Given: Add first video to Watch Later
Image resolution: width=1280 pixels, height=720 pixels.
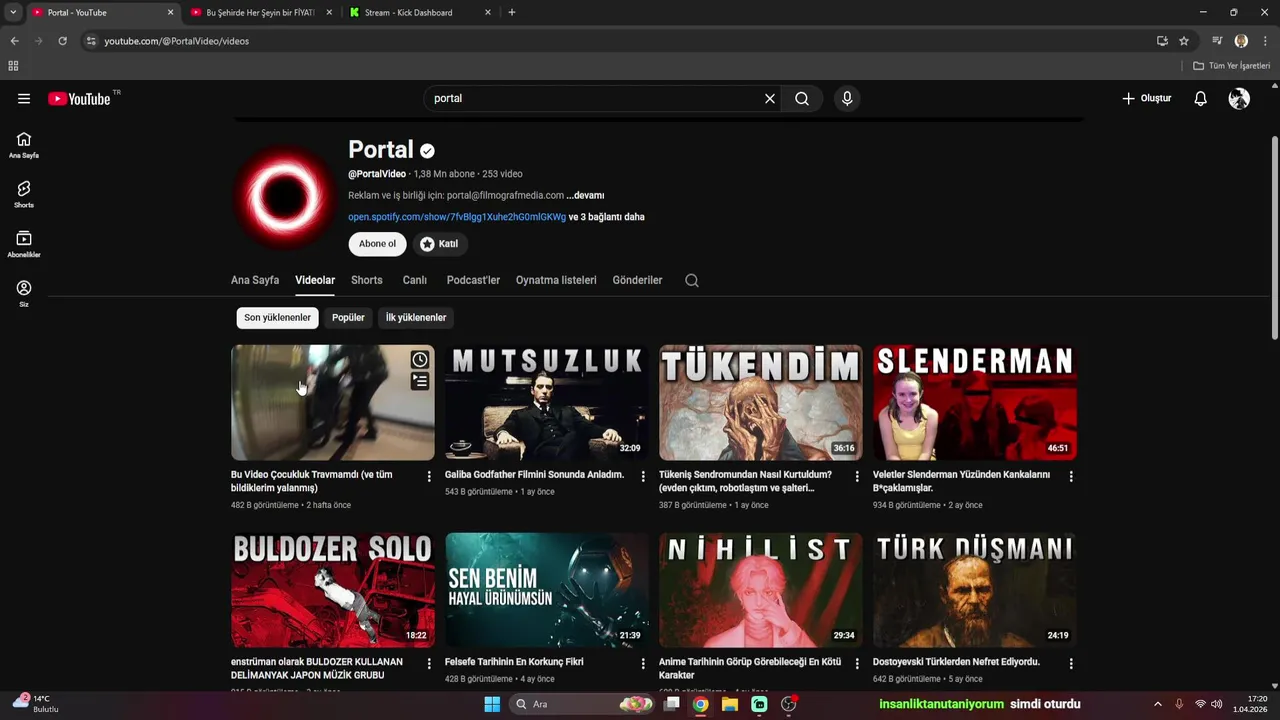Looking at the screenshot, I should click(420, 359).
